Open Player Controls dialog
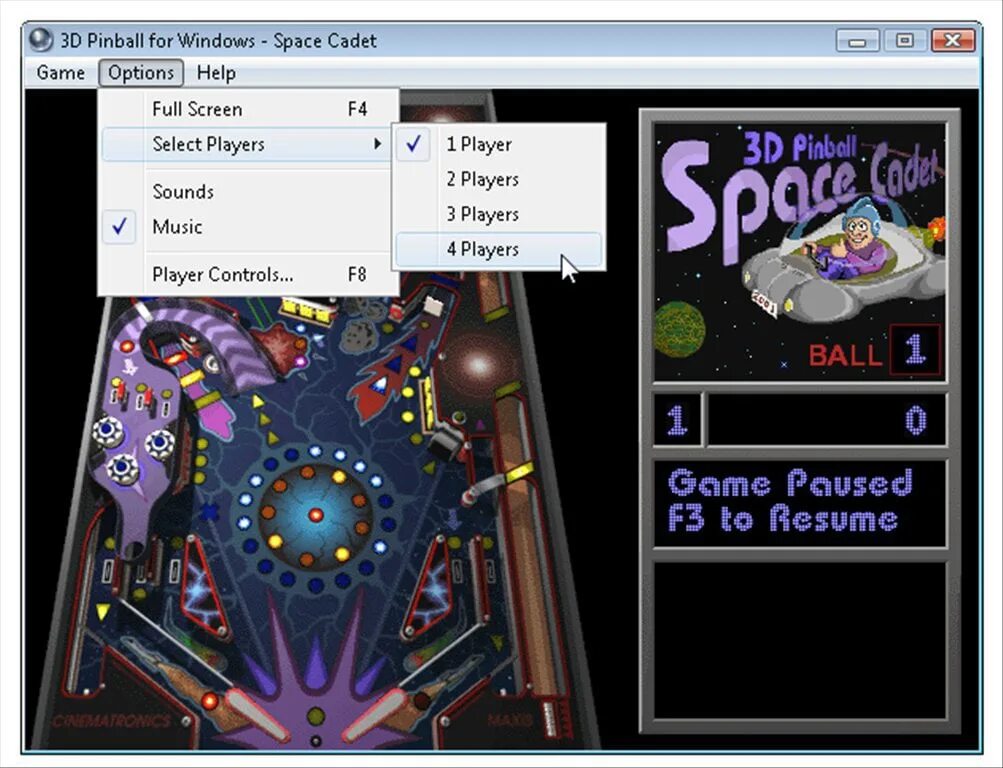This screenshot has height=768, width=1003. (x=248, y=275)
